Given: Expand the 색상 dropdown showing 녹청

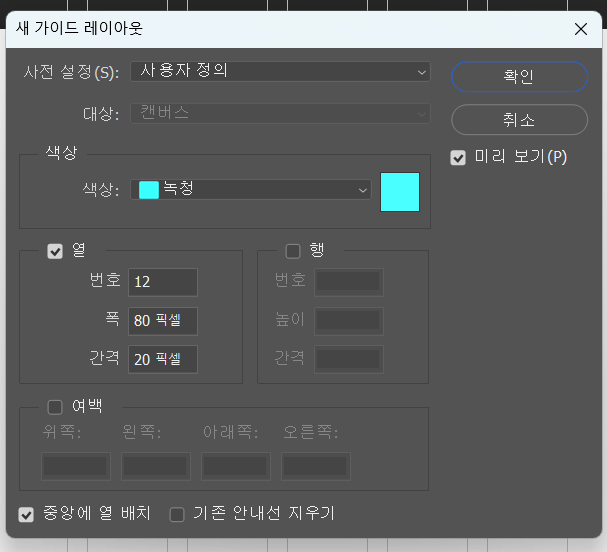Looking at the screenshot, I should point(251,190).
